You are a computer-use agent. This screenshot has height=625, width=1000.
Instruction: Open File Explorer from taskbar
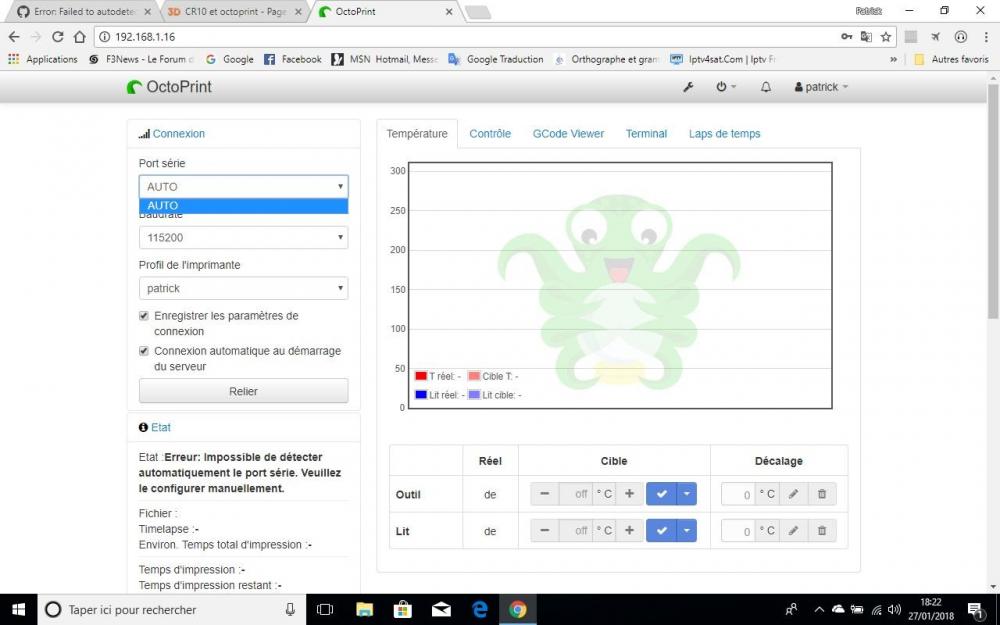click(364, 610)
